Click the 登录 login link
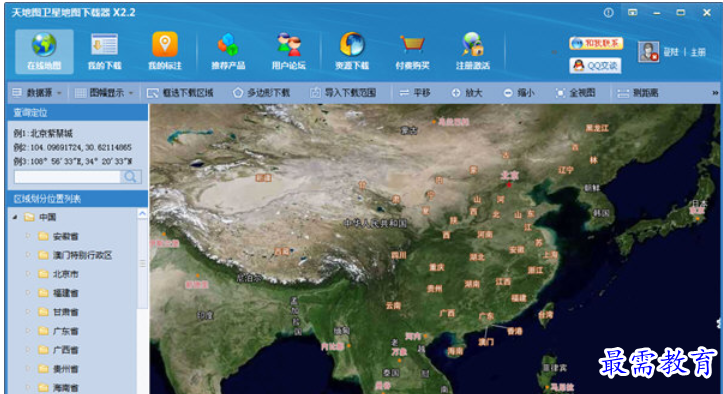The height and width of the screenshot is (394, 723). point(671,52)
